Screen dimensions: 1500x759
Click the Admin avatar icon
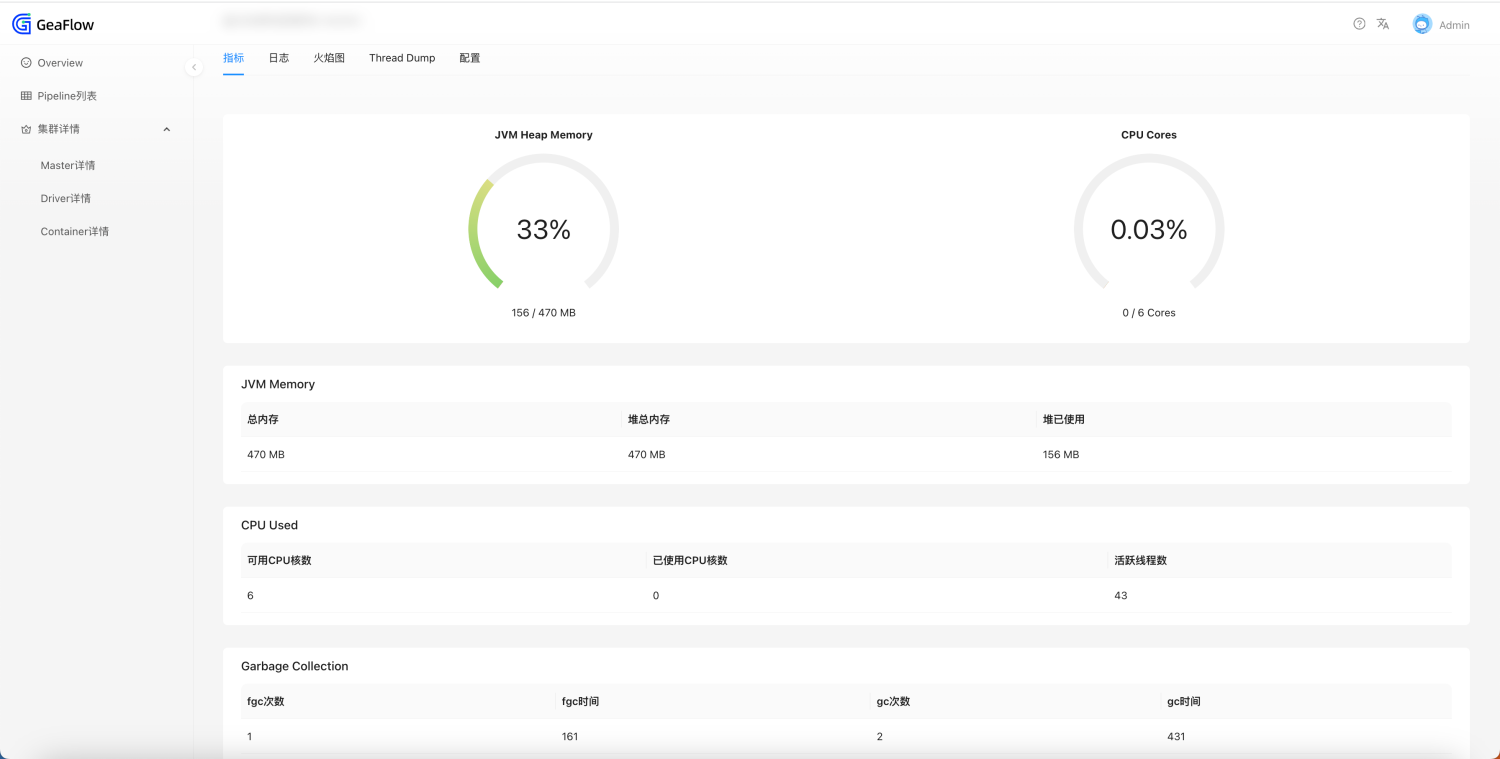(1420, 23)
